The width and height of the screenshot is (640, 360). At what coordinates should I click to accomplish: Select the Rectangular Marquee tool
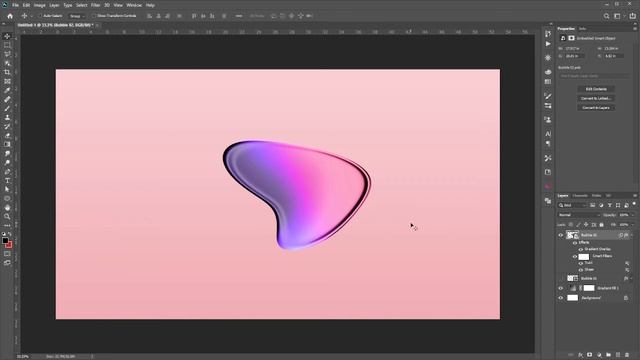[x=7, y=45]
